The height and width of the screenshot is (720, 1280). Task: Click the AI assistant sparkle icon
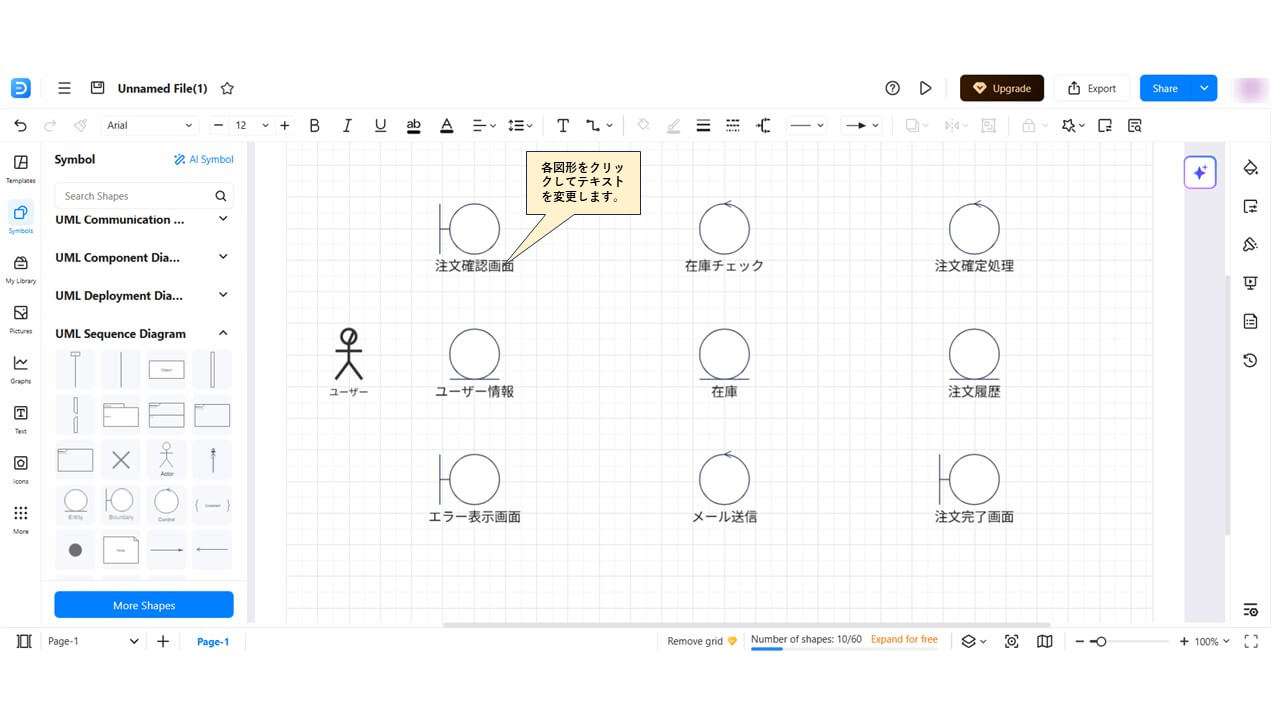click(x=1200, y=172)
